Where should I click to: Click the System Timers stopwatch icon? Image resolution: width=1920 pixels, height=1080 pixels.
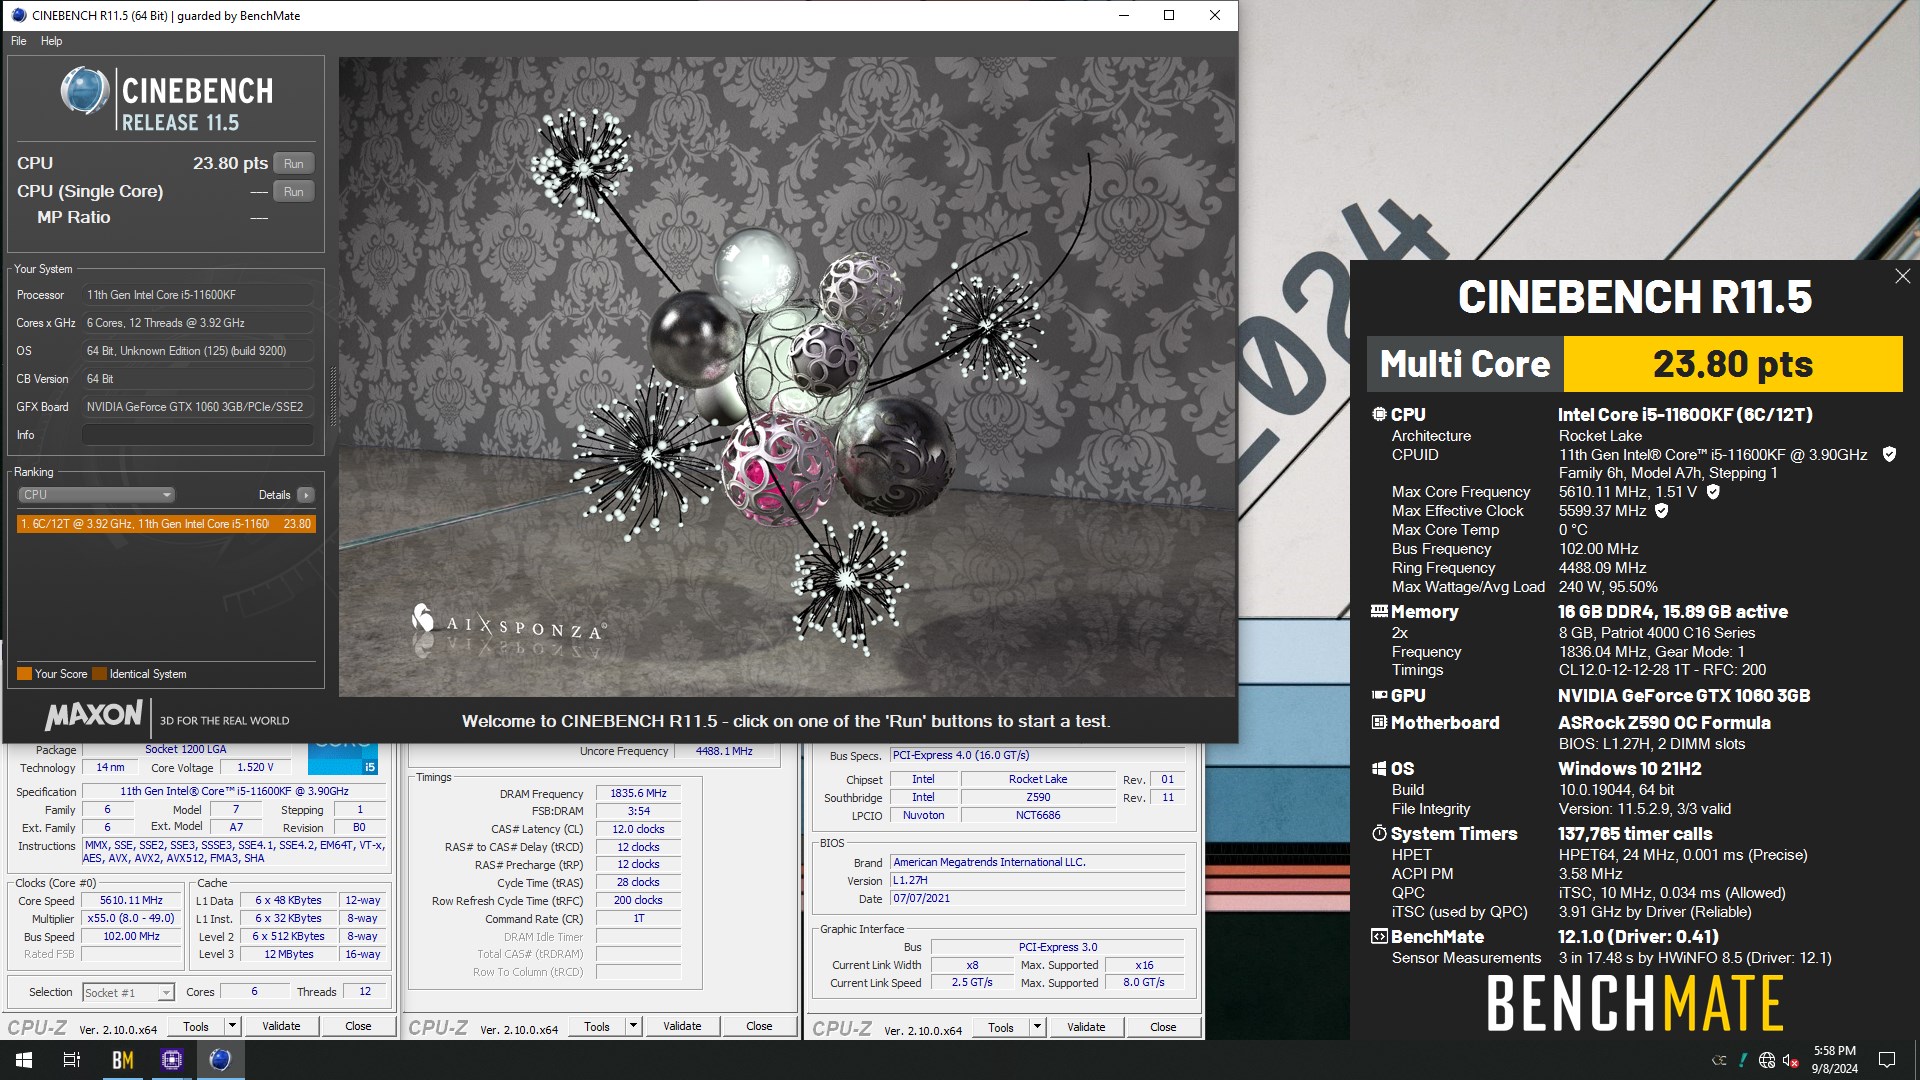point(1379,833)
